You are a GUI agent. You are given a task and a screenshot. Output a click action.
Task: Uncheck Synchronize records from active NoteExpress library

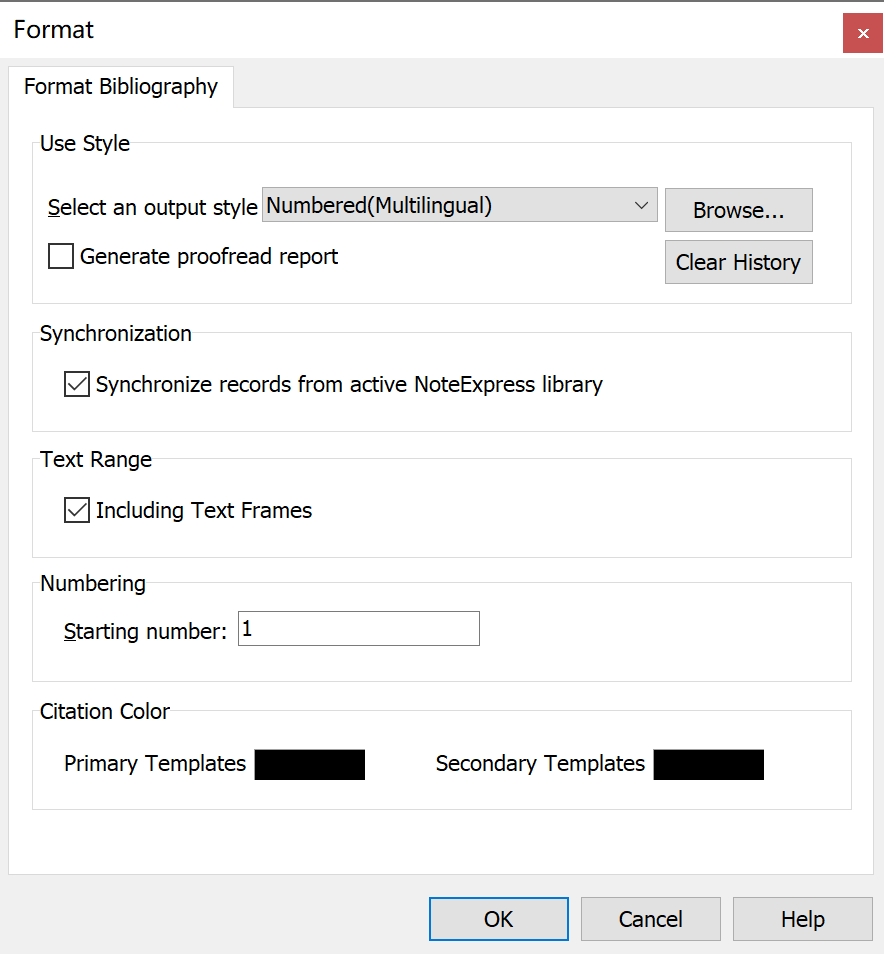(x=77, y=384)
